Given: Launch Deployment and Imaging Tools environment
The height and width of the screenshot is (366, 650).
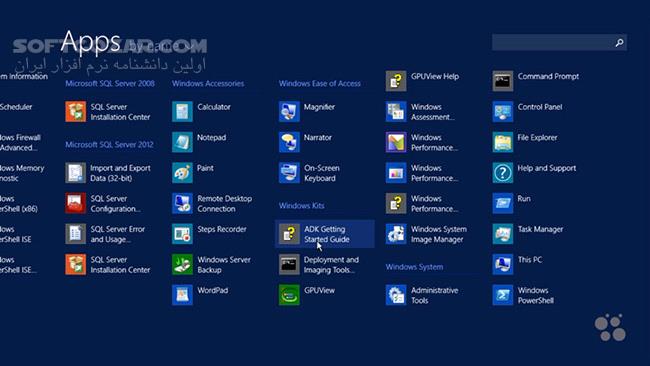Looking at the screenshot, I should click(320, 265).
